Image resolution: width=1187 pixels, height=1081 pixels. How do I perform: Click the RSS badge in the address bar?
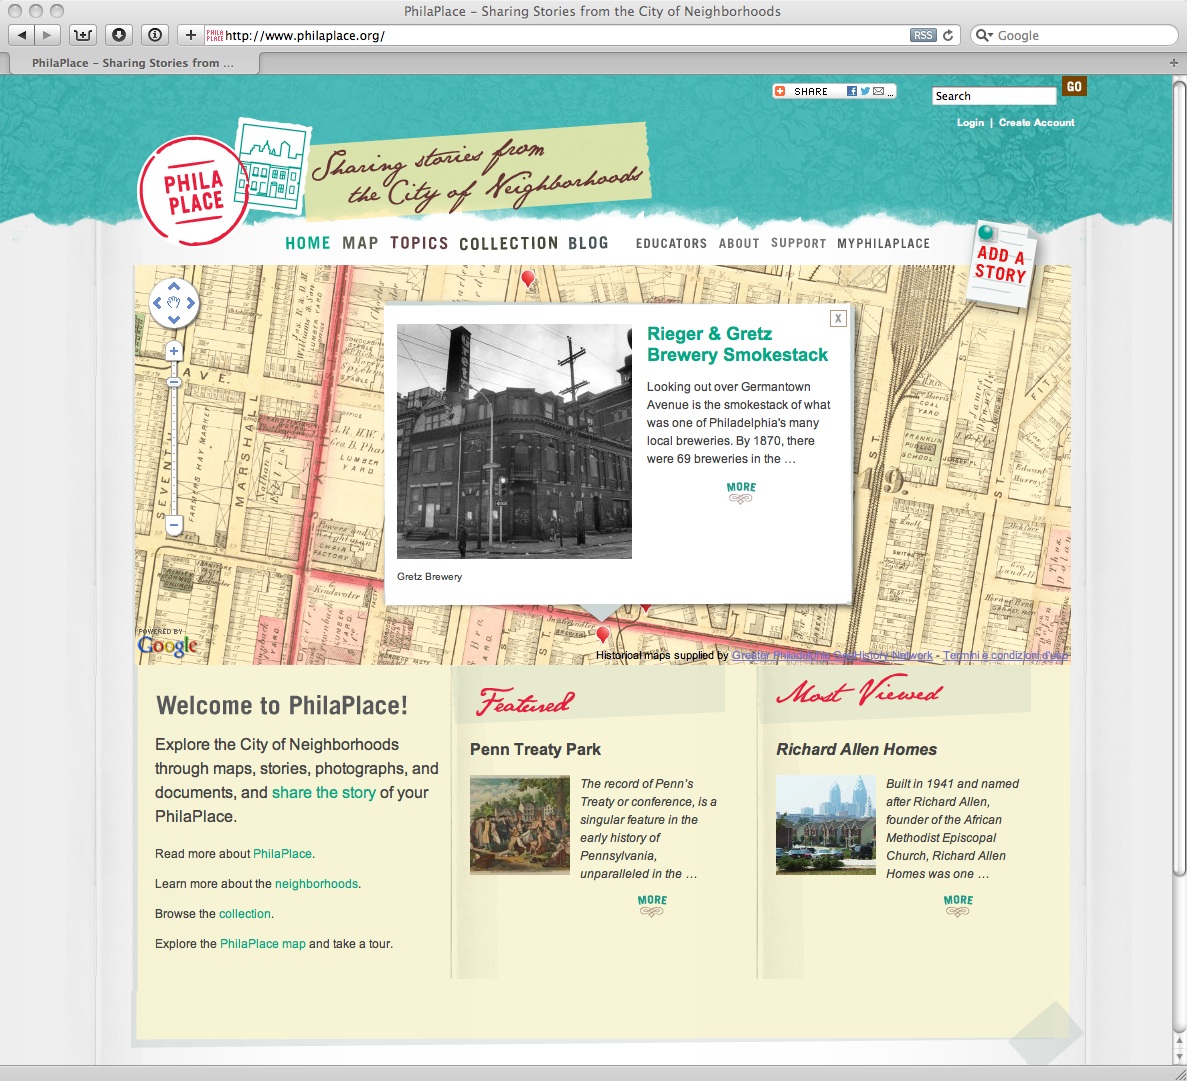point(923,36)
